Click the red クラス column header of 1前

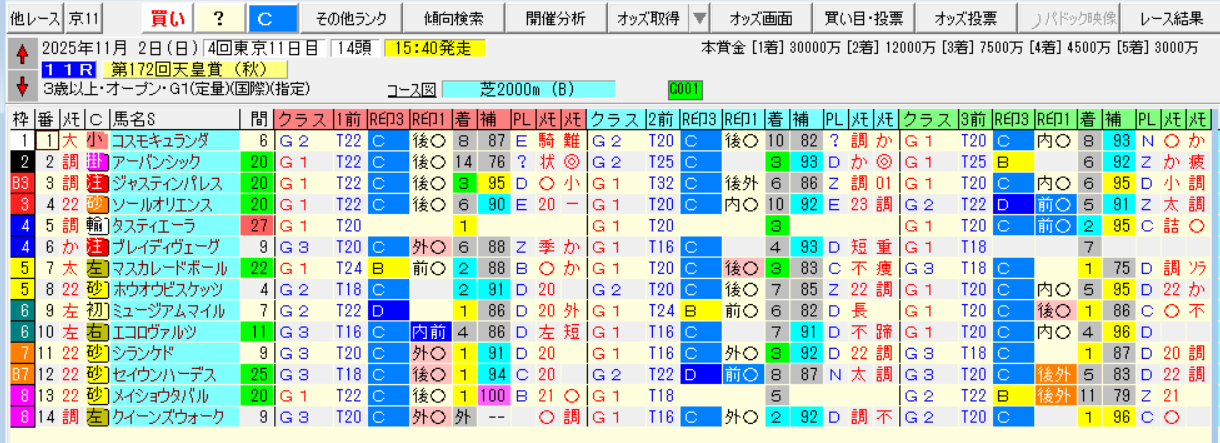pyautogui.click(x=303, y=119)
